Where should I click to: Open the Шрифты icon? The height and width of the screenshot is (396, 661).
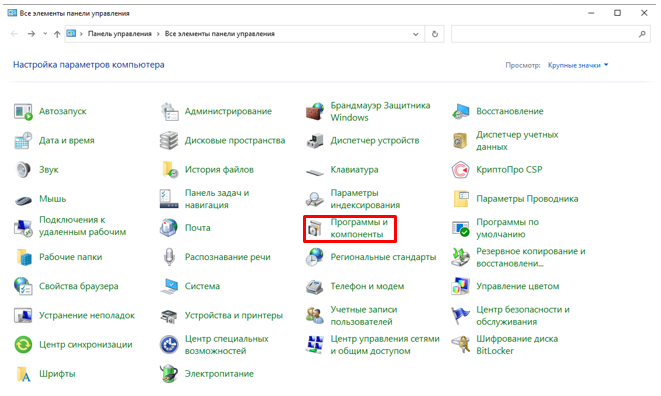pos(23,374)
